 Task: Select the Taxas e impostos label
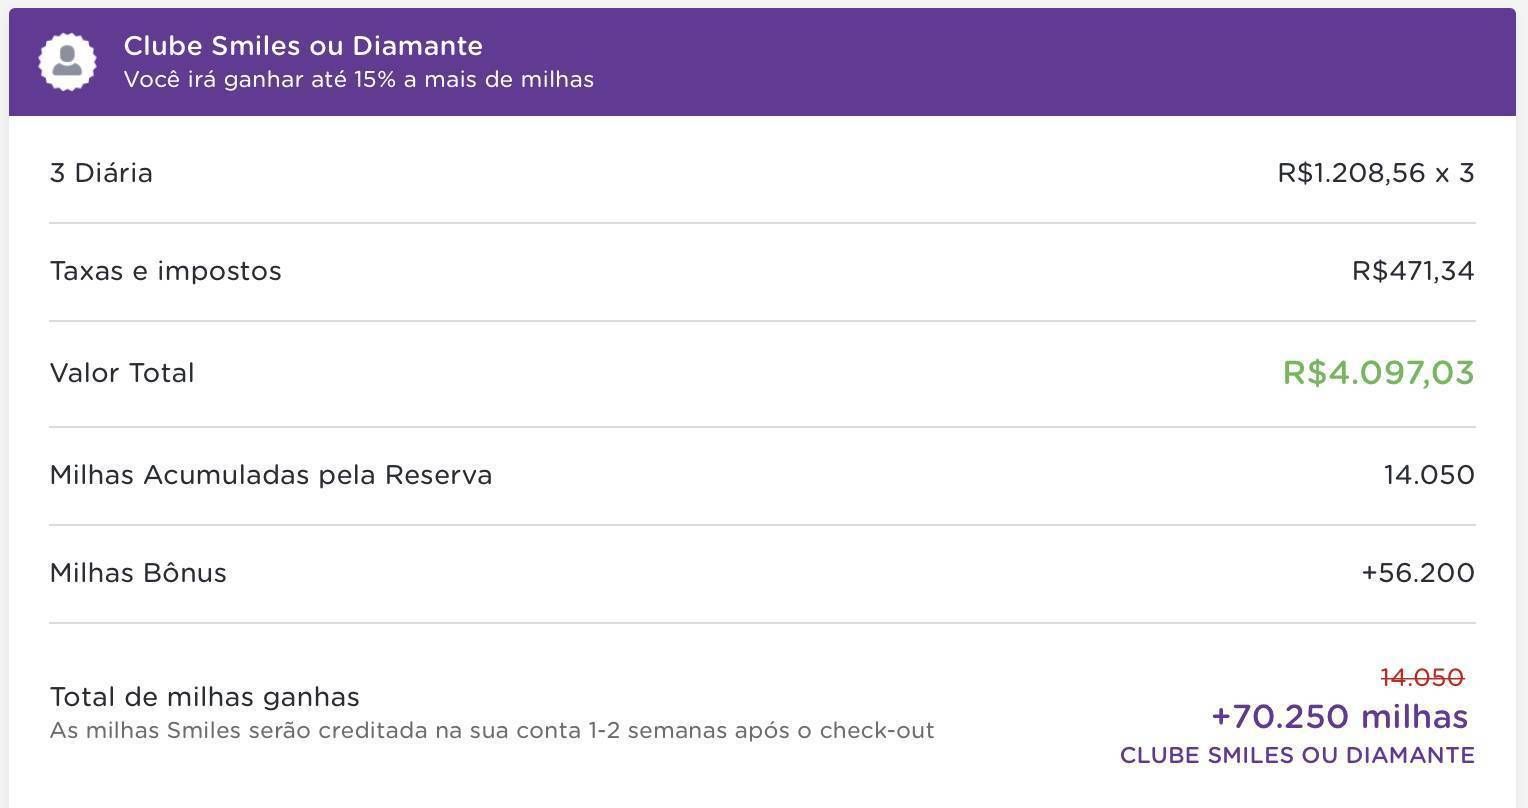(x=166, y=271)
